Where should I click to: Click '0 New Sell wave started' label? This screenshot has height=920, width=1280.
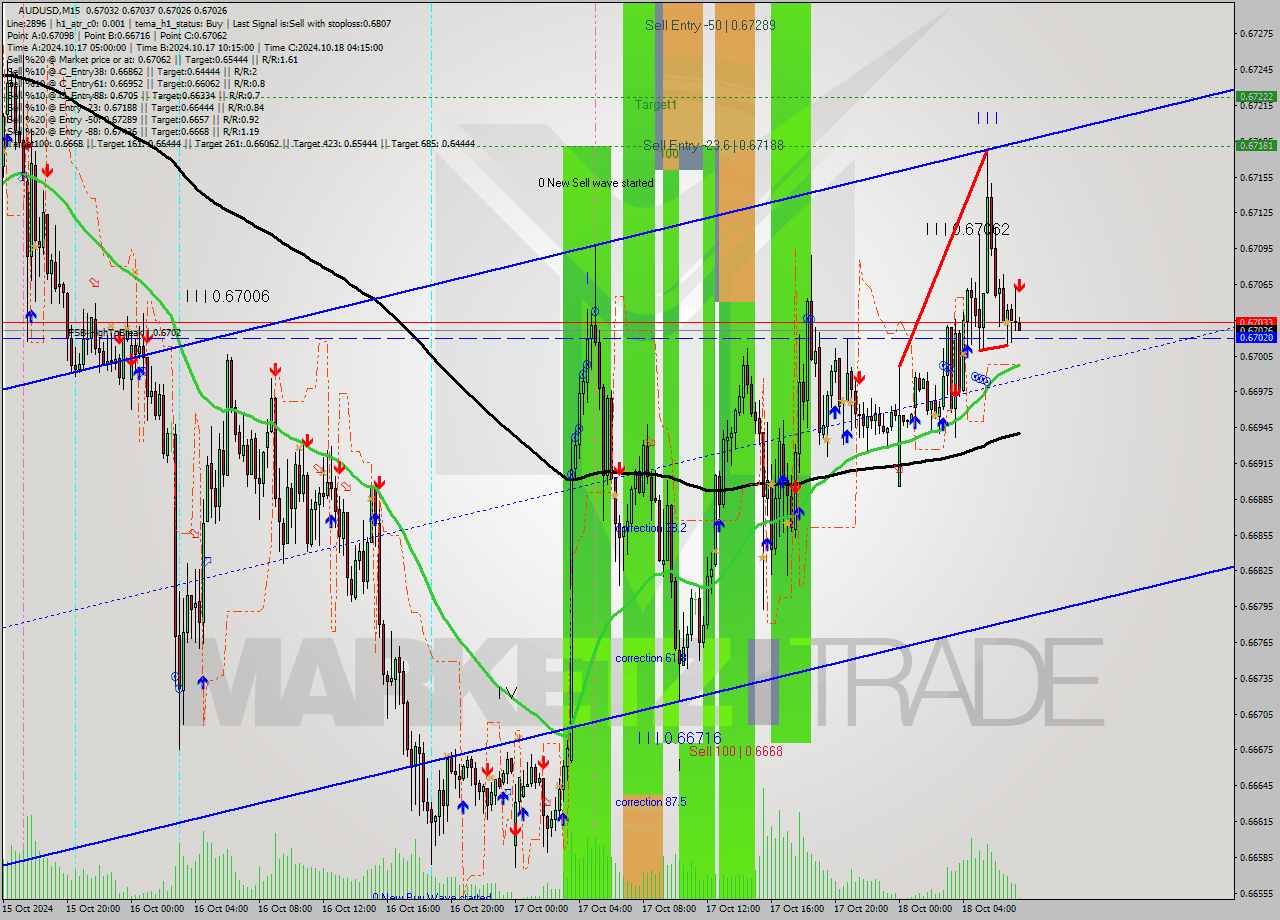click(596, 183)
